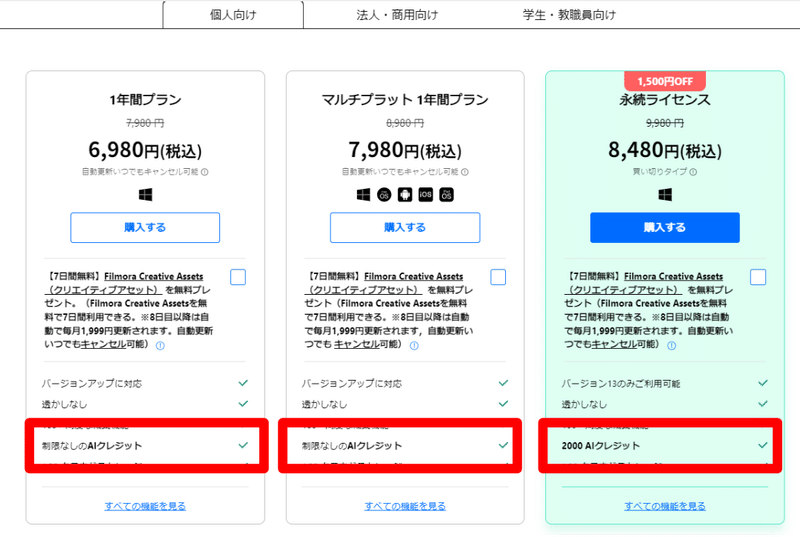Click the Windows icon in 永続ライセンス card

[665, 194]
